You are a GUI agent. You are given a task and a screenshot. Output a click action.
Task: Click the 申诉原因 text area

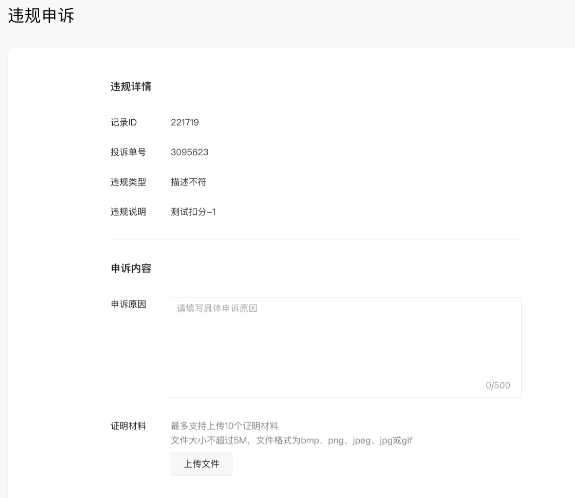point(345,347)
